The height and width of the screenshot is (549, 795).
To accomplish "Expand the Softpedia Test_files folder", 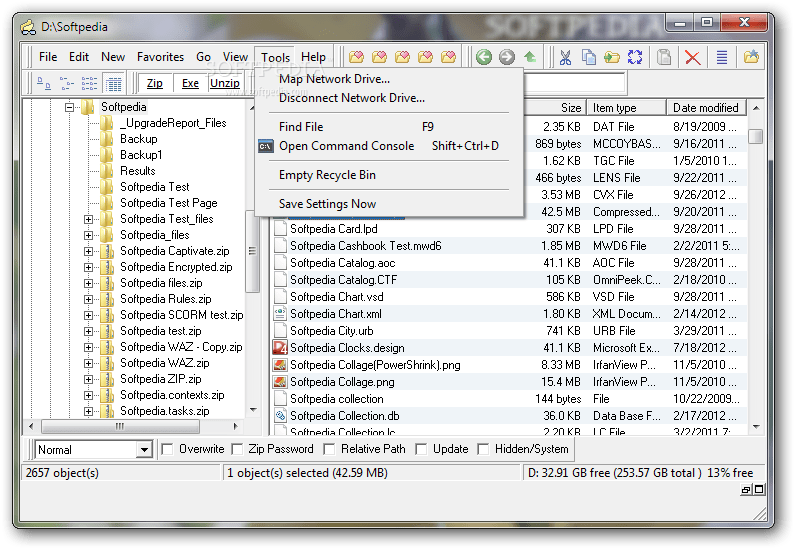I will click(88, 219).
